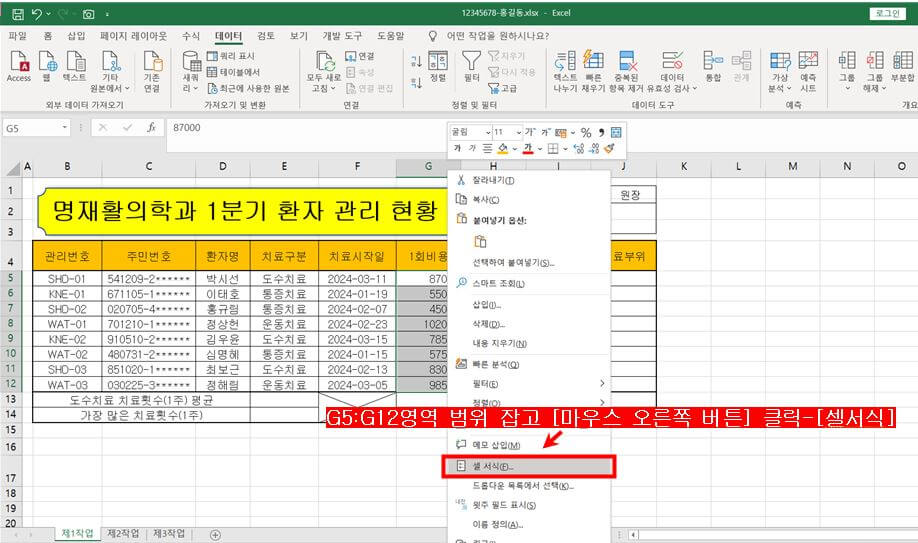Click 중복된 항목 제거 remove duplicates
This screenshot has width=918, height=543.
click(x=626, y=71)
